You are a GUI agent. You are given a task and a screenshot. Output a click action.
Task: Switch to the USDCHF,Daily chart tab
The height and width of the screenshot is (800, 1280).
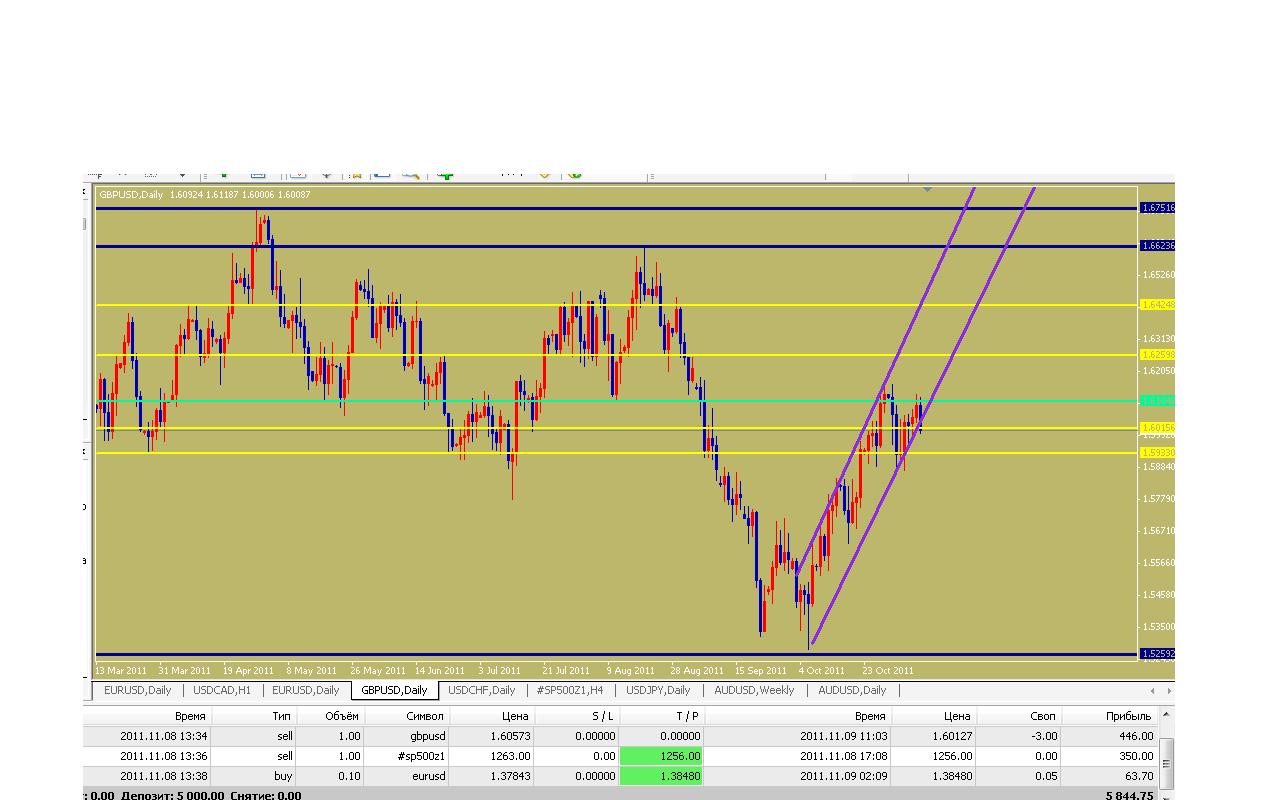pyautogui.click(x=481, y=690)
